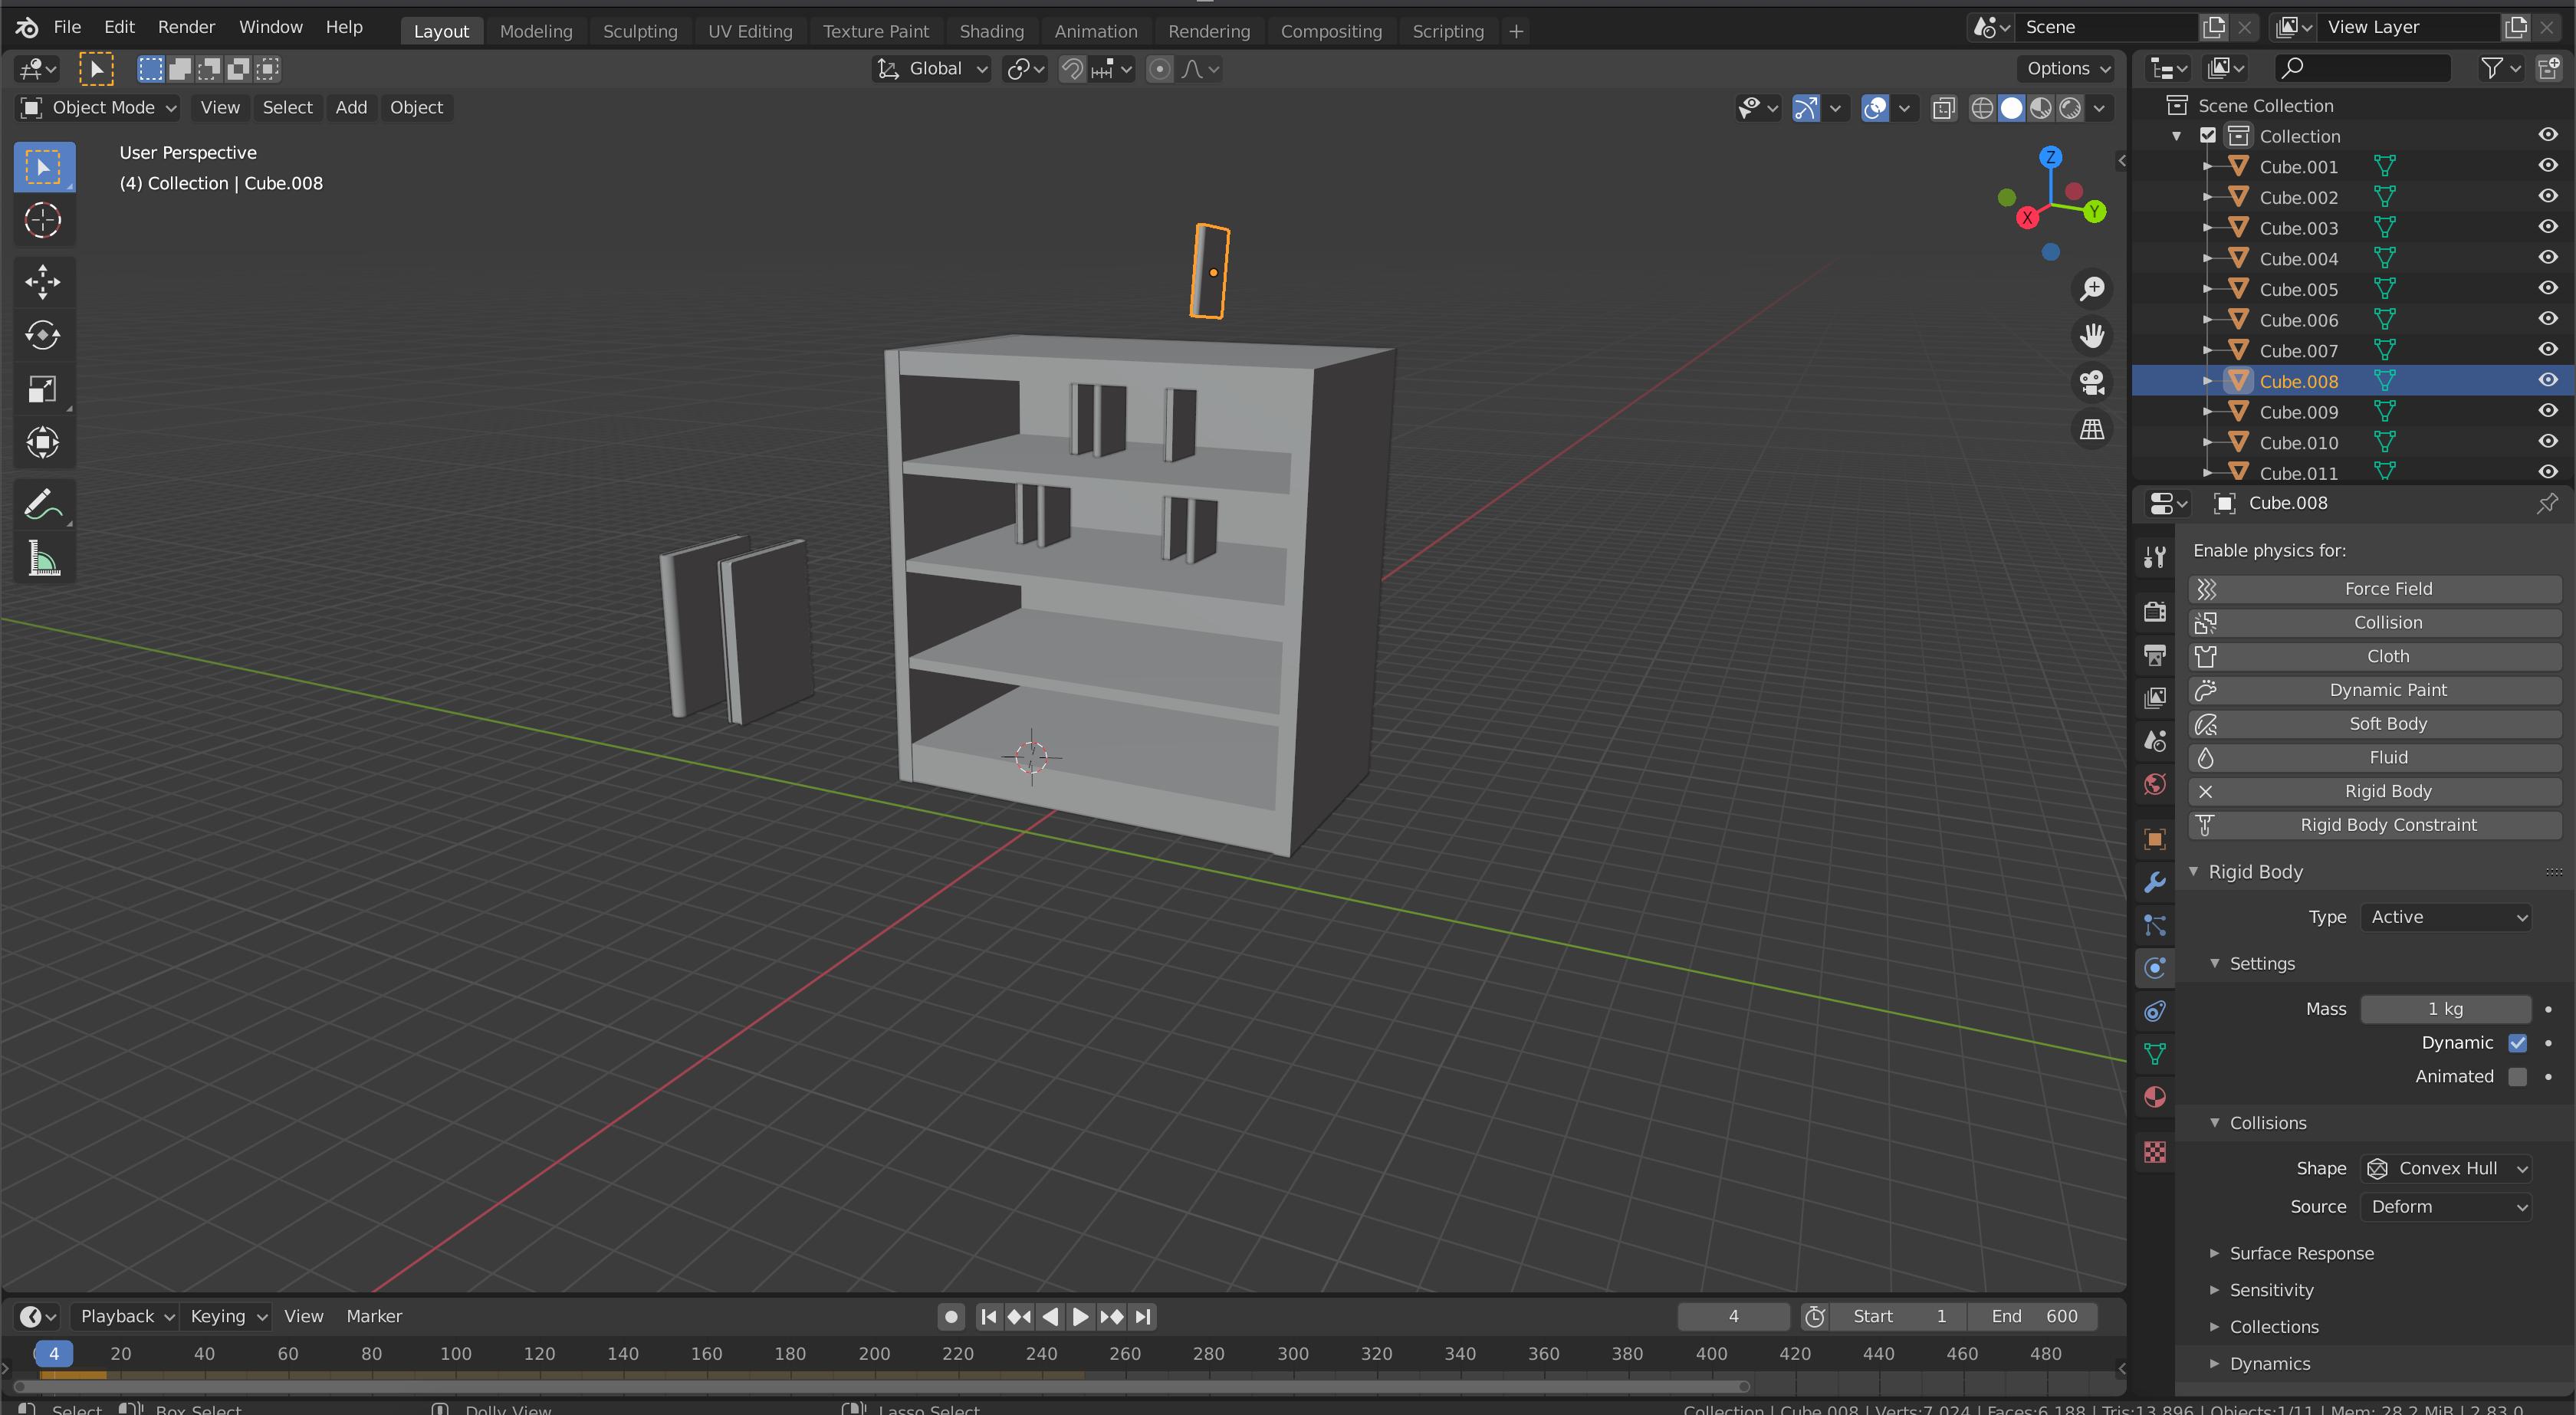Image resolution: width=2576 pixels, height=1415 pixels.
Task: Click the Cloth physics button
Action: coord(2374,657)
